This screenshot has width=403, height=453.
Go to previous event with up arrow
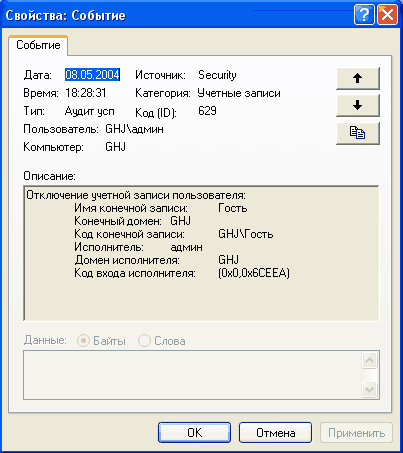[358, 79]
